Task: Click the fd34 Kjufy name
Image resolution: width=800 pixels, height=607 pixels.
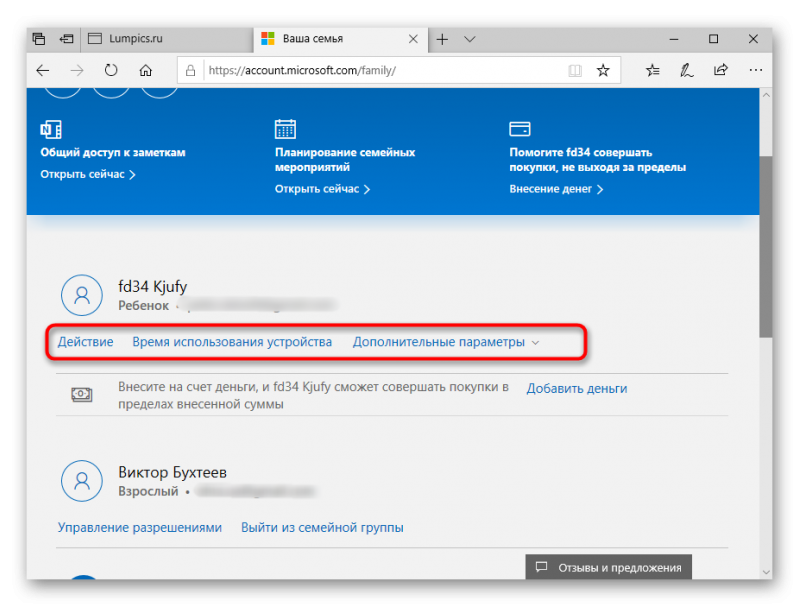Action: 153,287
